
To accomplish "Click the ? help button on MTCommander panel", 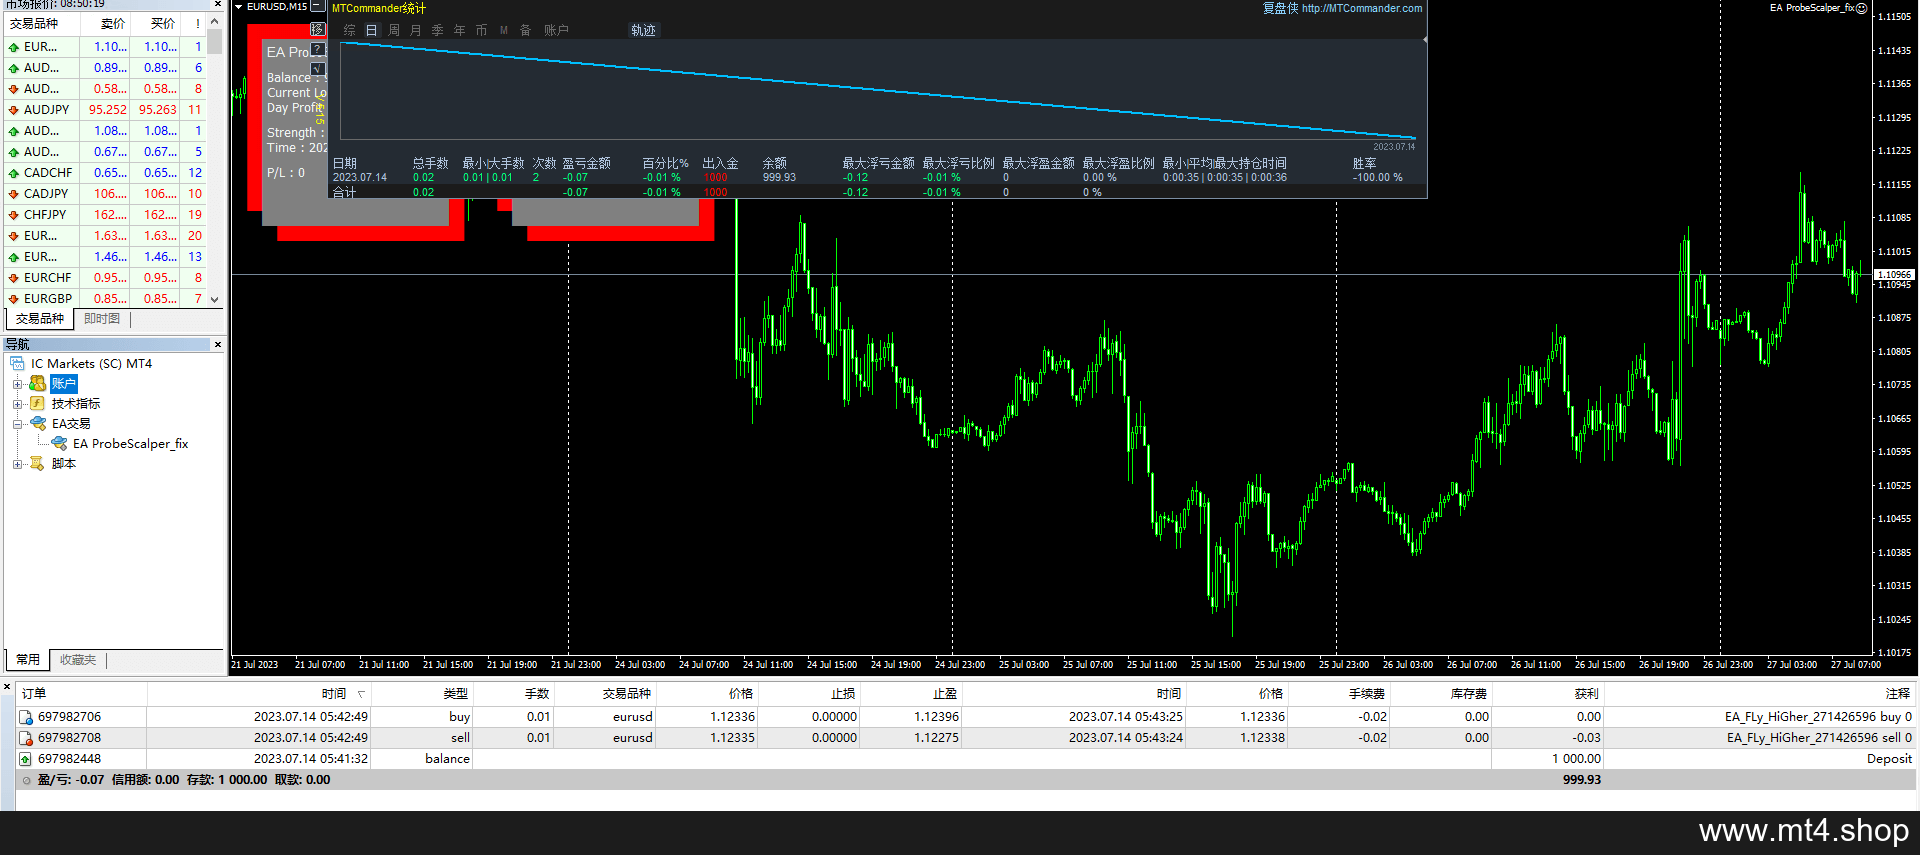I will tap(318, 49).
